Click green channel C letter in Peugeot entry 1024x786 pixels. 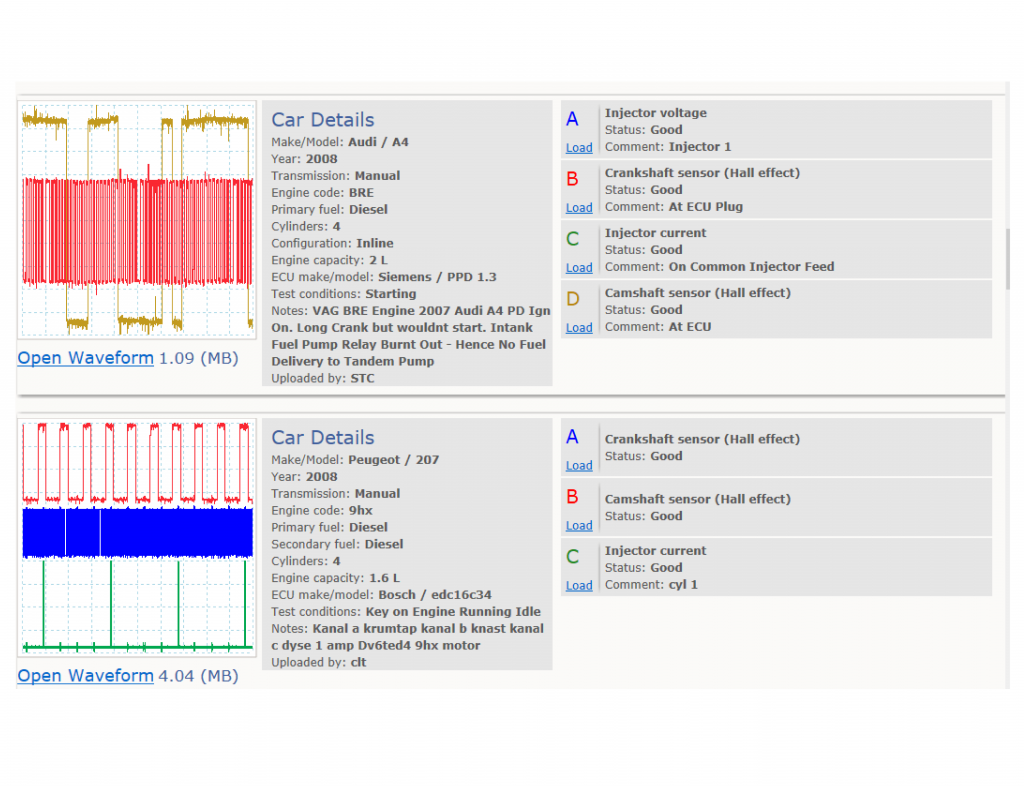tap(573, 557)
